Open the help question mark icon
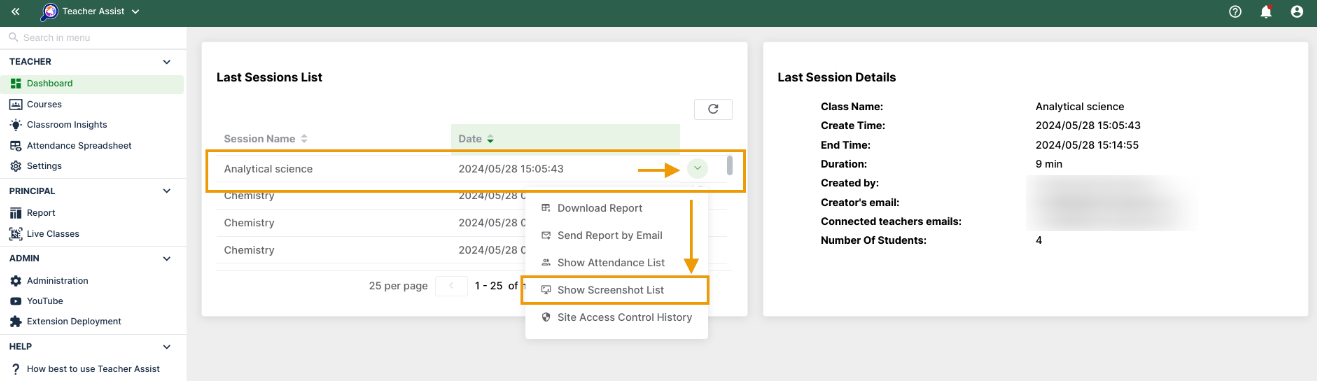1317x381 pixels. click(x=1235, y=12)
